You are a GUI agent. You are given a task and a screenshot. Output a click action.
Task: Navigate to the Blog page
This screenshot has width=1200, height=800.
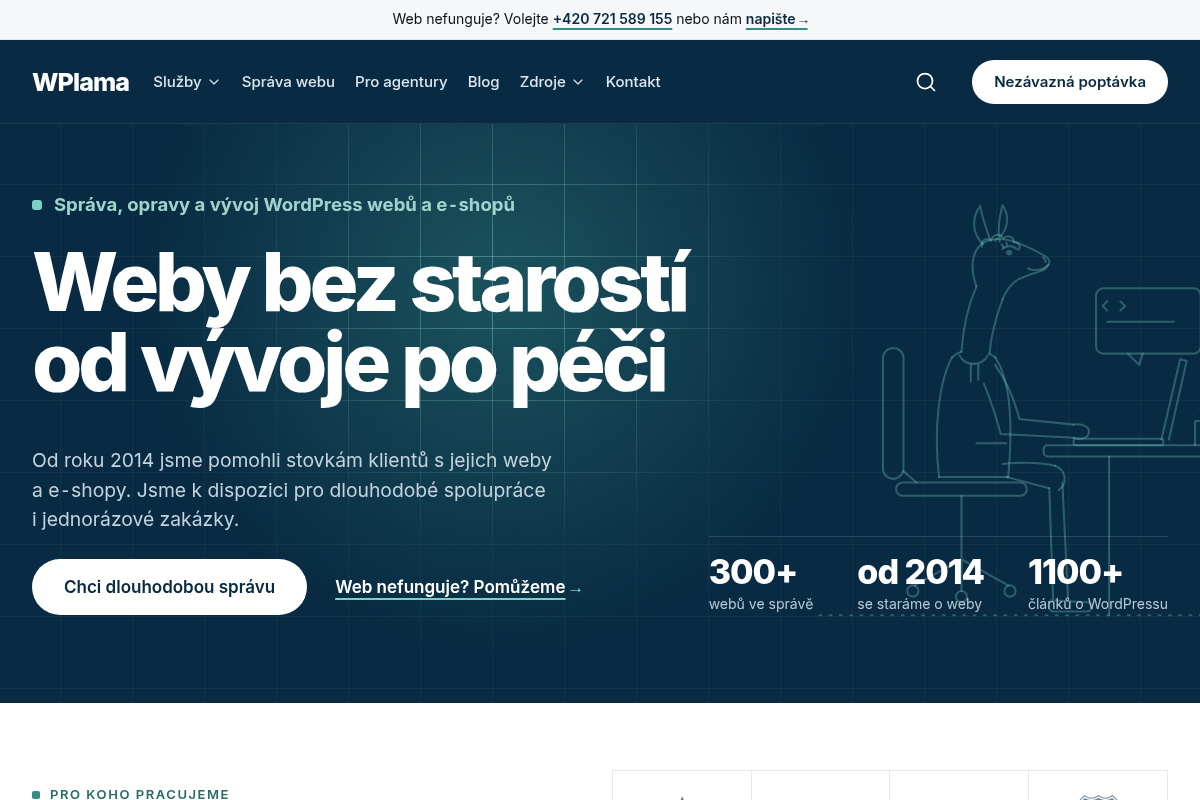click(483, 82)
